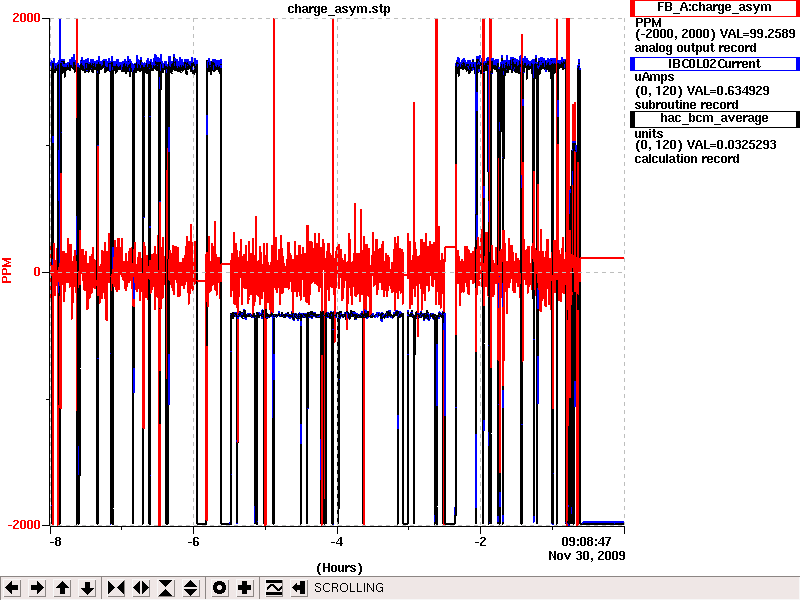This screenshot has width=800, height=600.
Task: Select the IBC0L02Current curve legend
Action: pyautogui.click(x=714, y=64)
